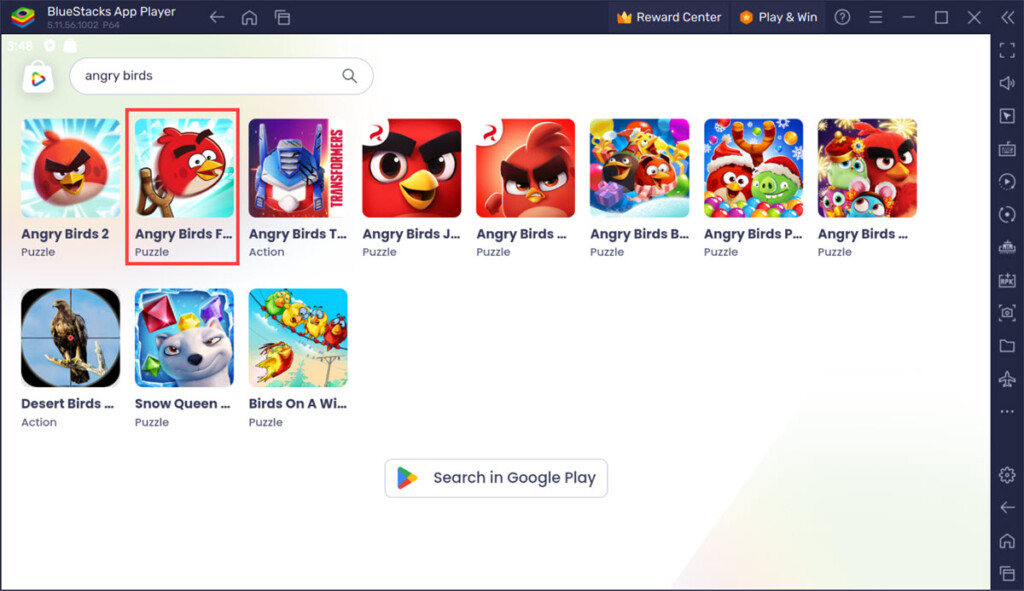Toggle airplane mode in the sidebar
This screenshot has height=591, width=1024.
[x=1007, y=379]
